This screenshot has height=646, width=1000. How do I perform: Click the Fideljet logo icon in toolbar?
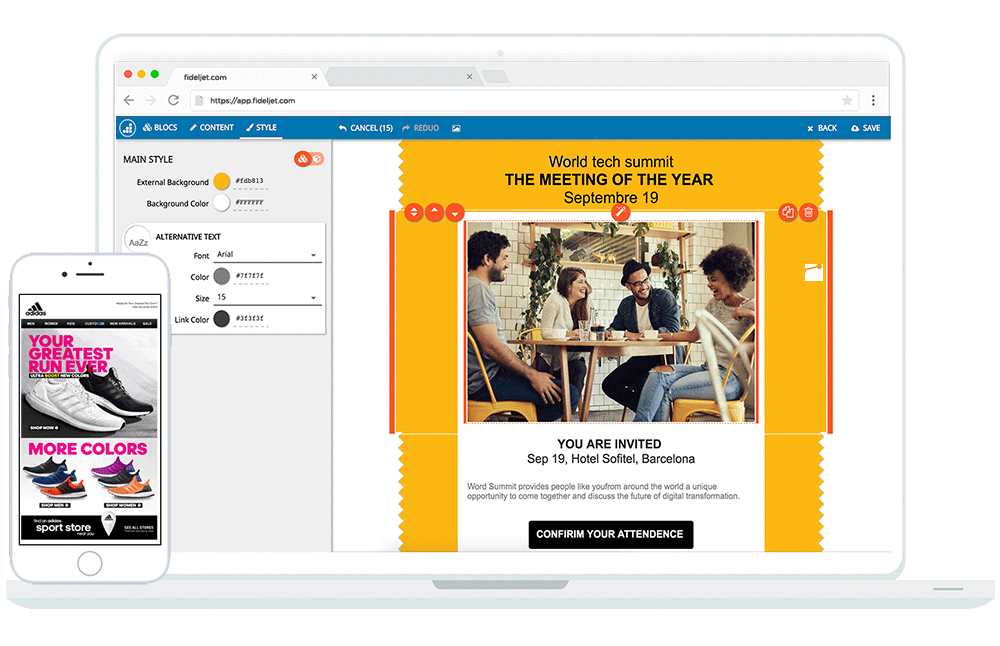click(x=128, y=128)
